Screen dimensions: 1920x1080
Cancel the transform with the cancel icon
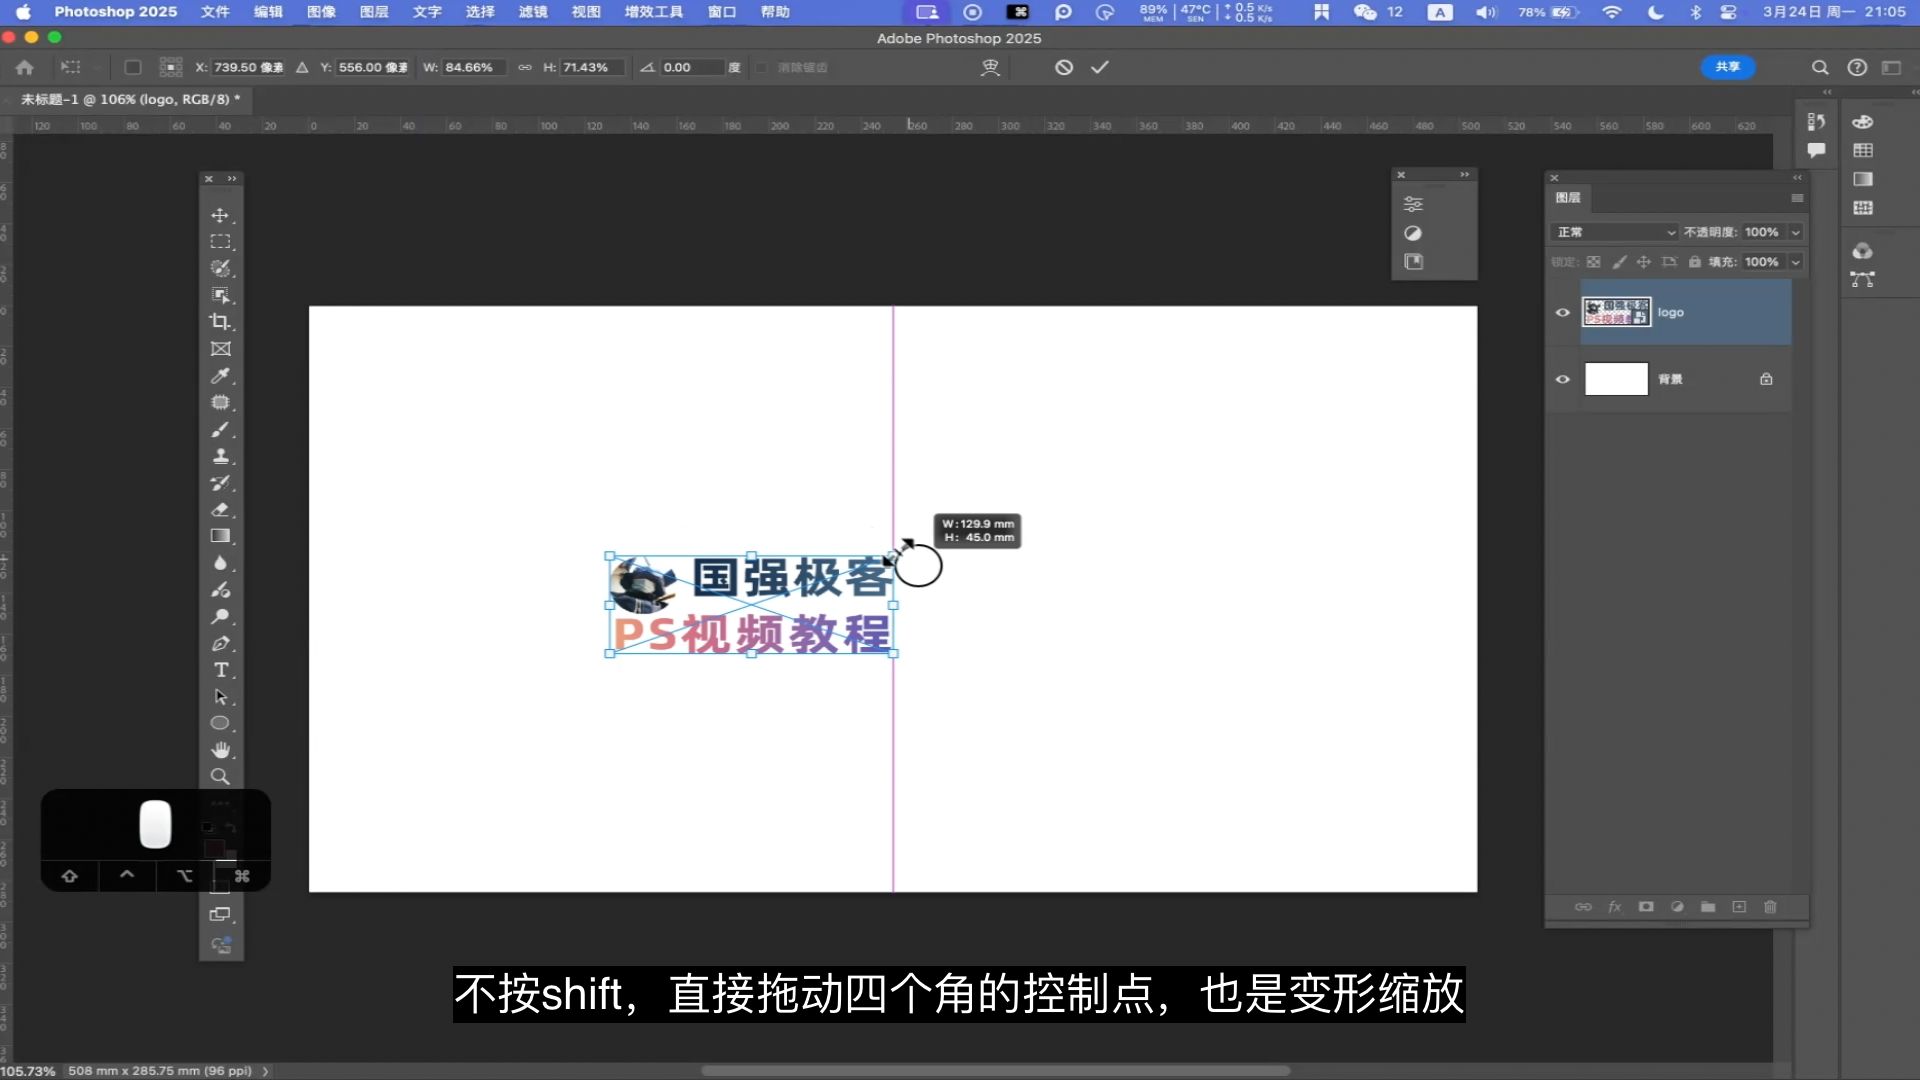click(x=1064, y=67)
